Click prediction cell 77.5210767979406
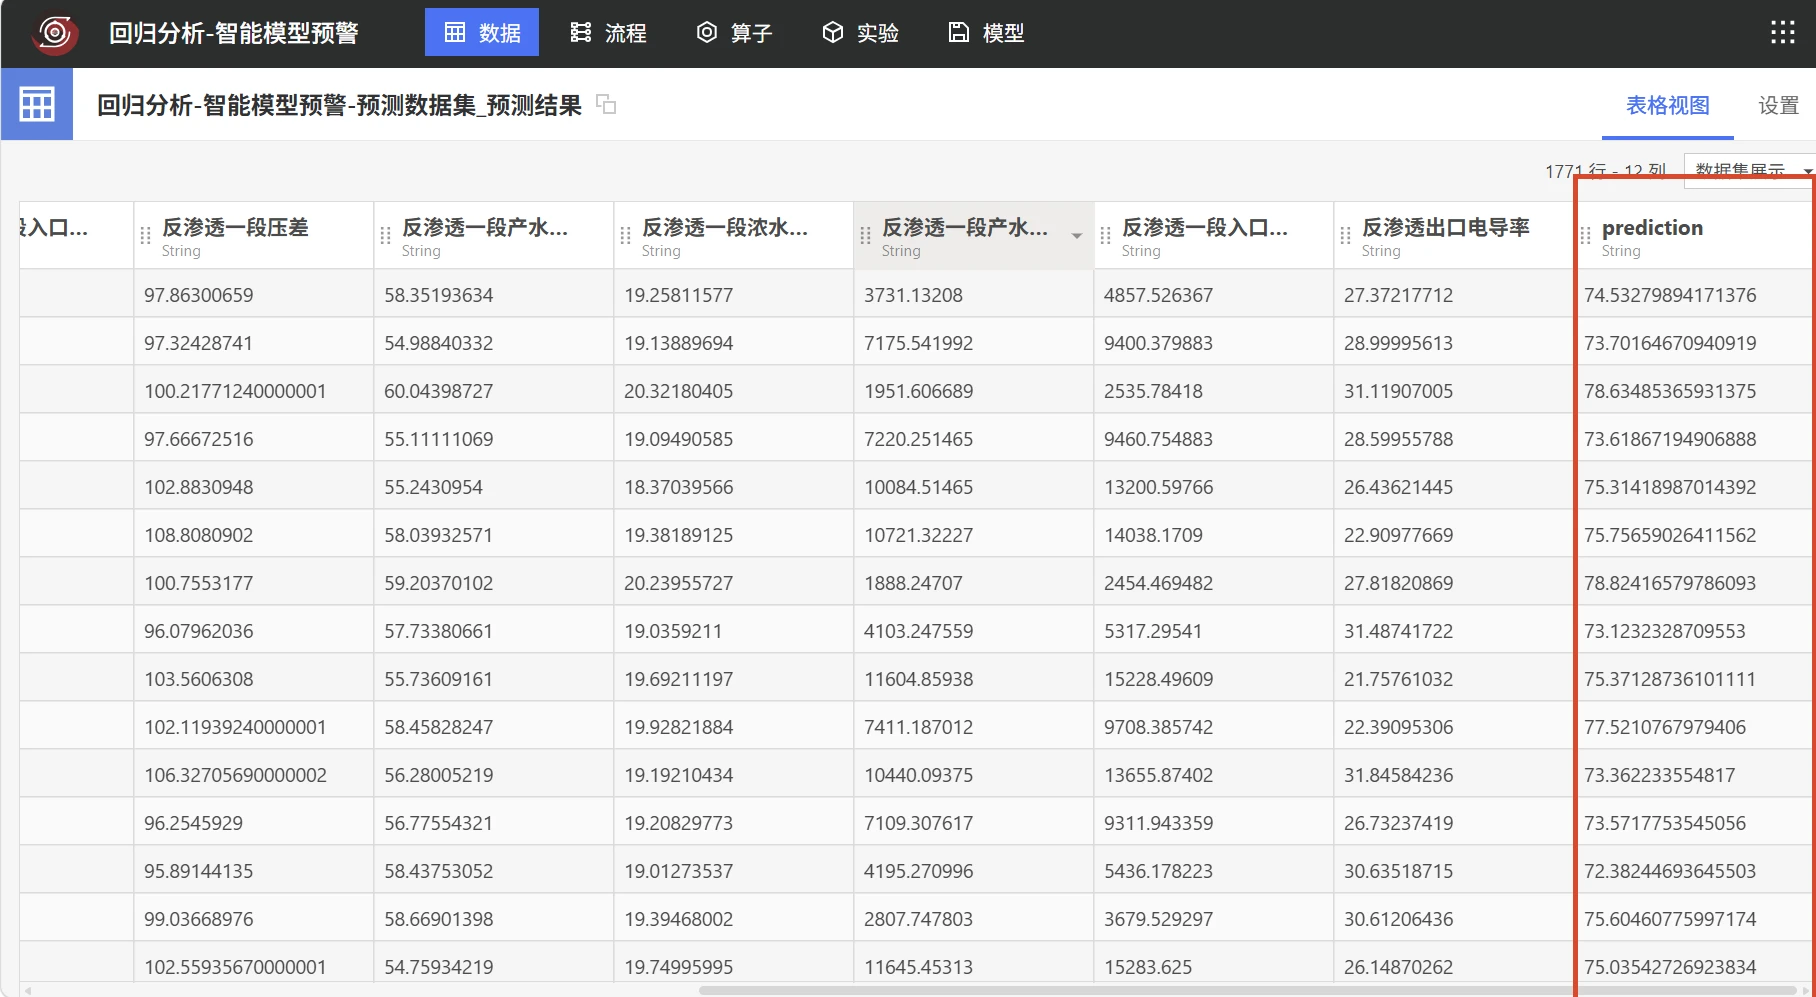 1695,727
